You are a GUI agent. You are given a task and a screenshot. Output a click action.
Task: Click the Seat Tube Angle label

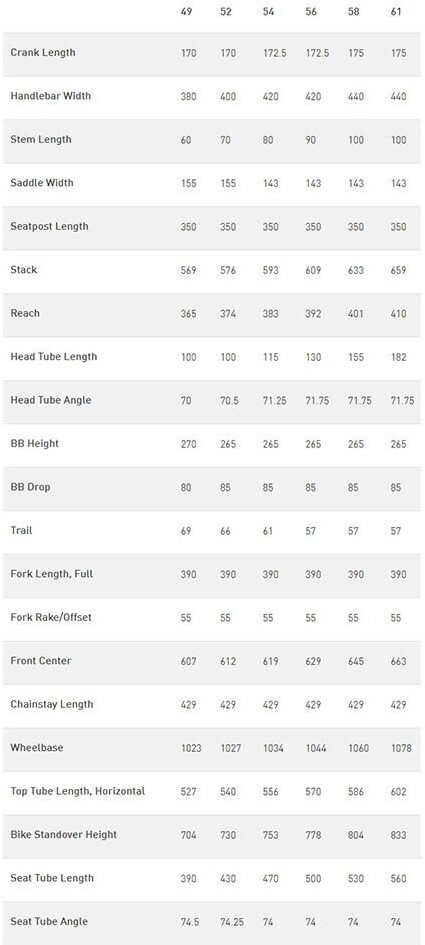click(x=49, y=921)
